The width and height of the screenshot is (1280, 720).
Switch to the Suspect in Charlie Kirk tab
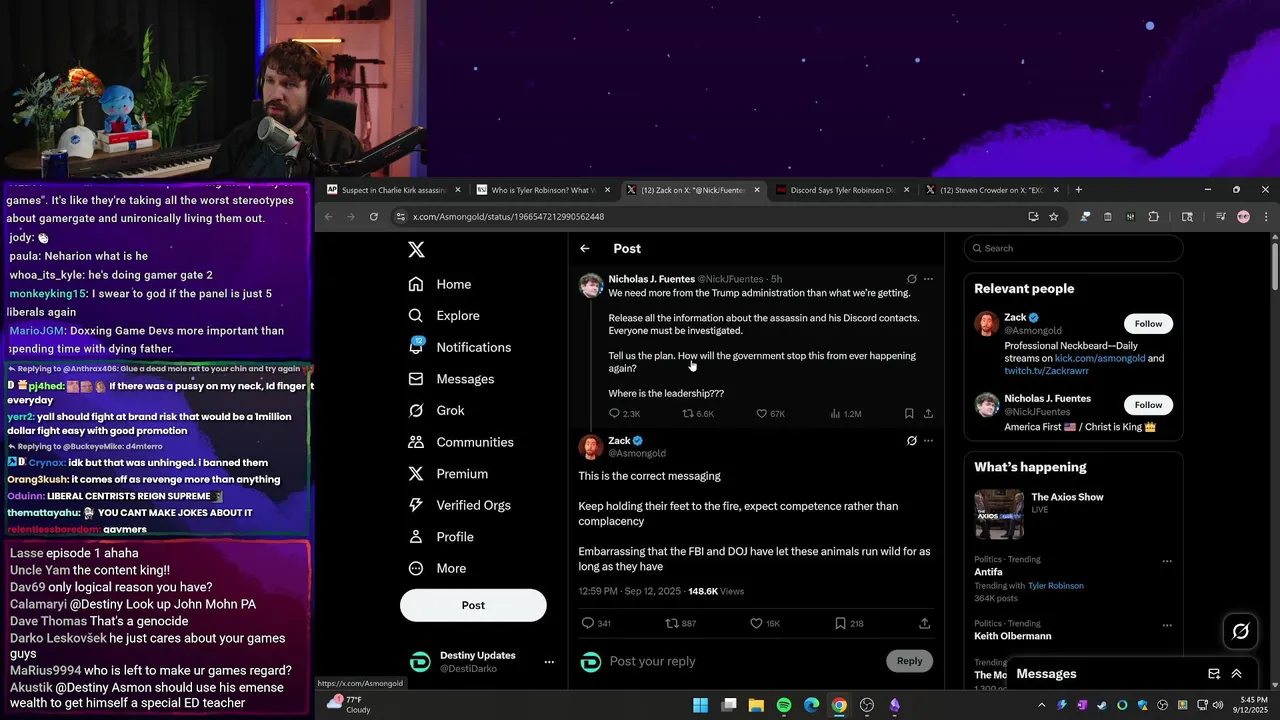pyautogui.click(x=394, y=190)
